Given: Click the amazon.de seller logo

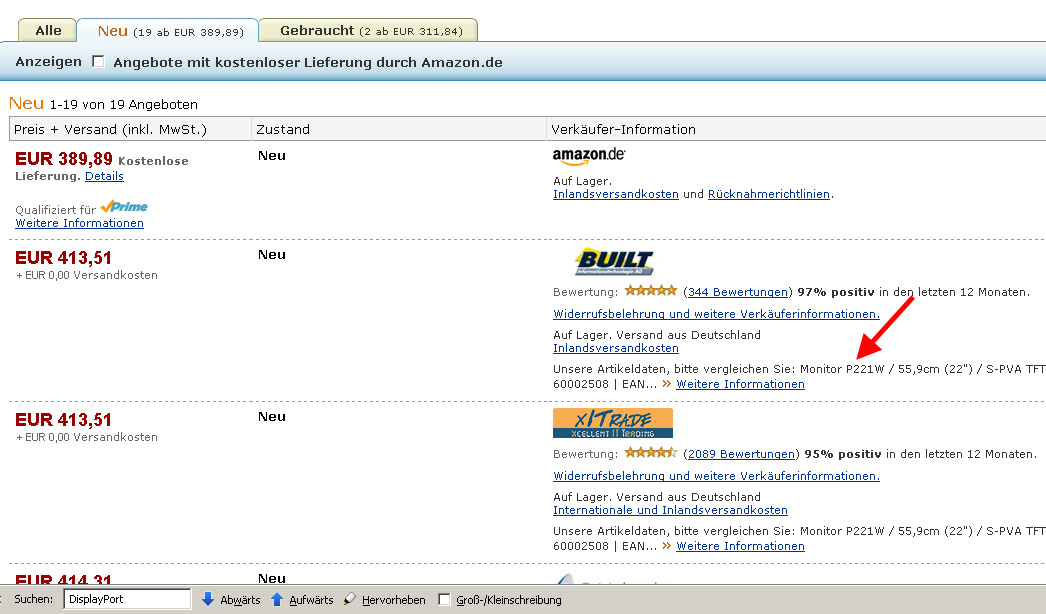Looking at the screenshot, I should point(589,155).
